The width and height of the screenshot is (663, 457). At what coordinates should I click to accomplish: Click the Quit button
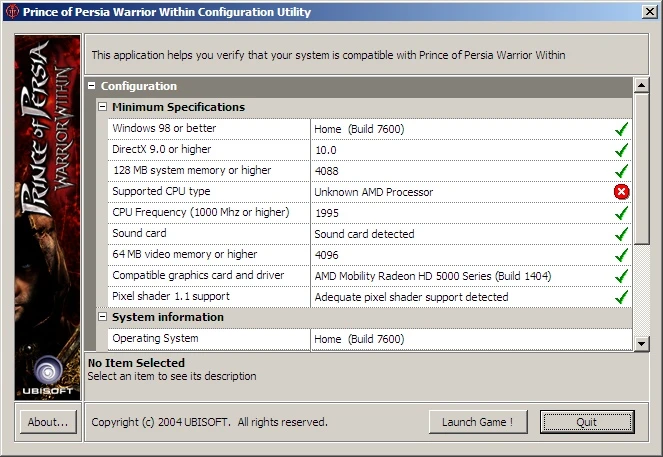coord(586,422)
